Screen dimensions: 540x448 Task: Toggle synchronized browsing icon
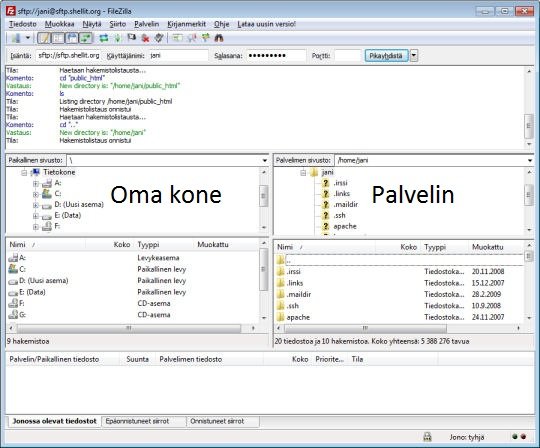(205, 38)
